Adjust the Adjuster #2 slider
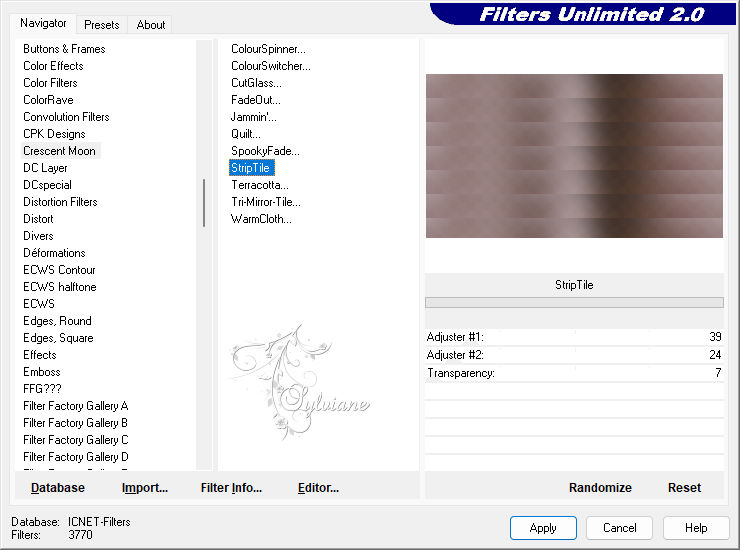Image resolution: width=740 pixels, height=550 pixels. point(574,355)
